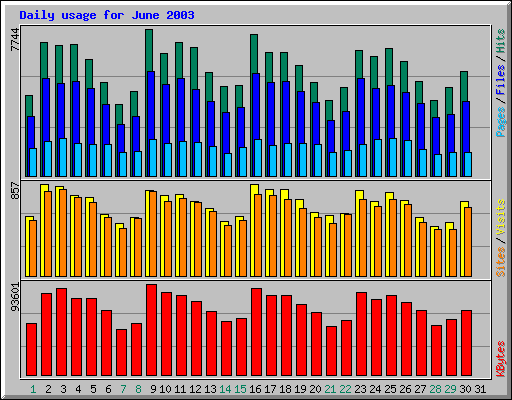512x400 pixels.
Task: Click day label 25 on the x-axis
Action: (x=390, y=389)
